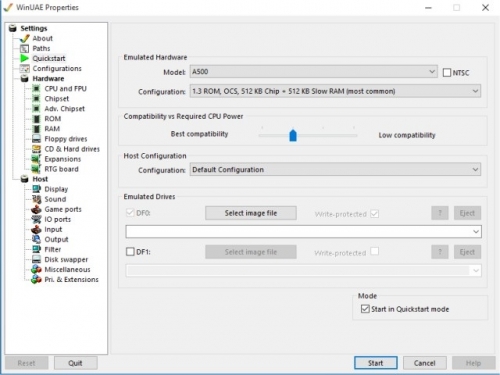
Task: Click the Pri. & Extensions icon
Action: 36,279
